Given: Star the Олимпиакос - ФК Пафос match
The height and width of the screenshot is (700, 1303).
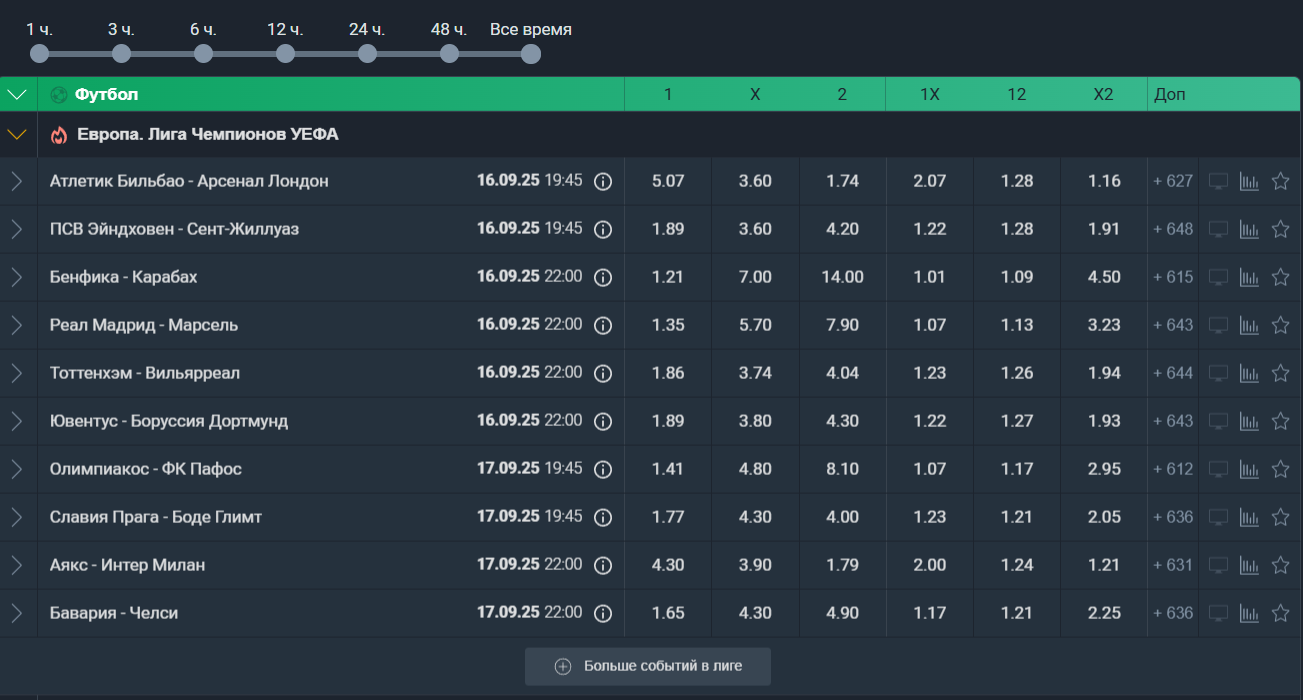Looking at the screenshot, I should (x=1280, y=469).
